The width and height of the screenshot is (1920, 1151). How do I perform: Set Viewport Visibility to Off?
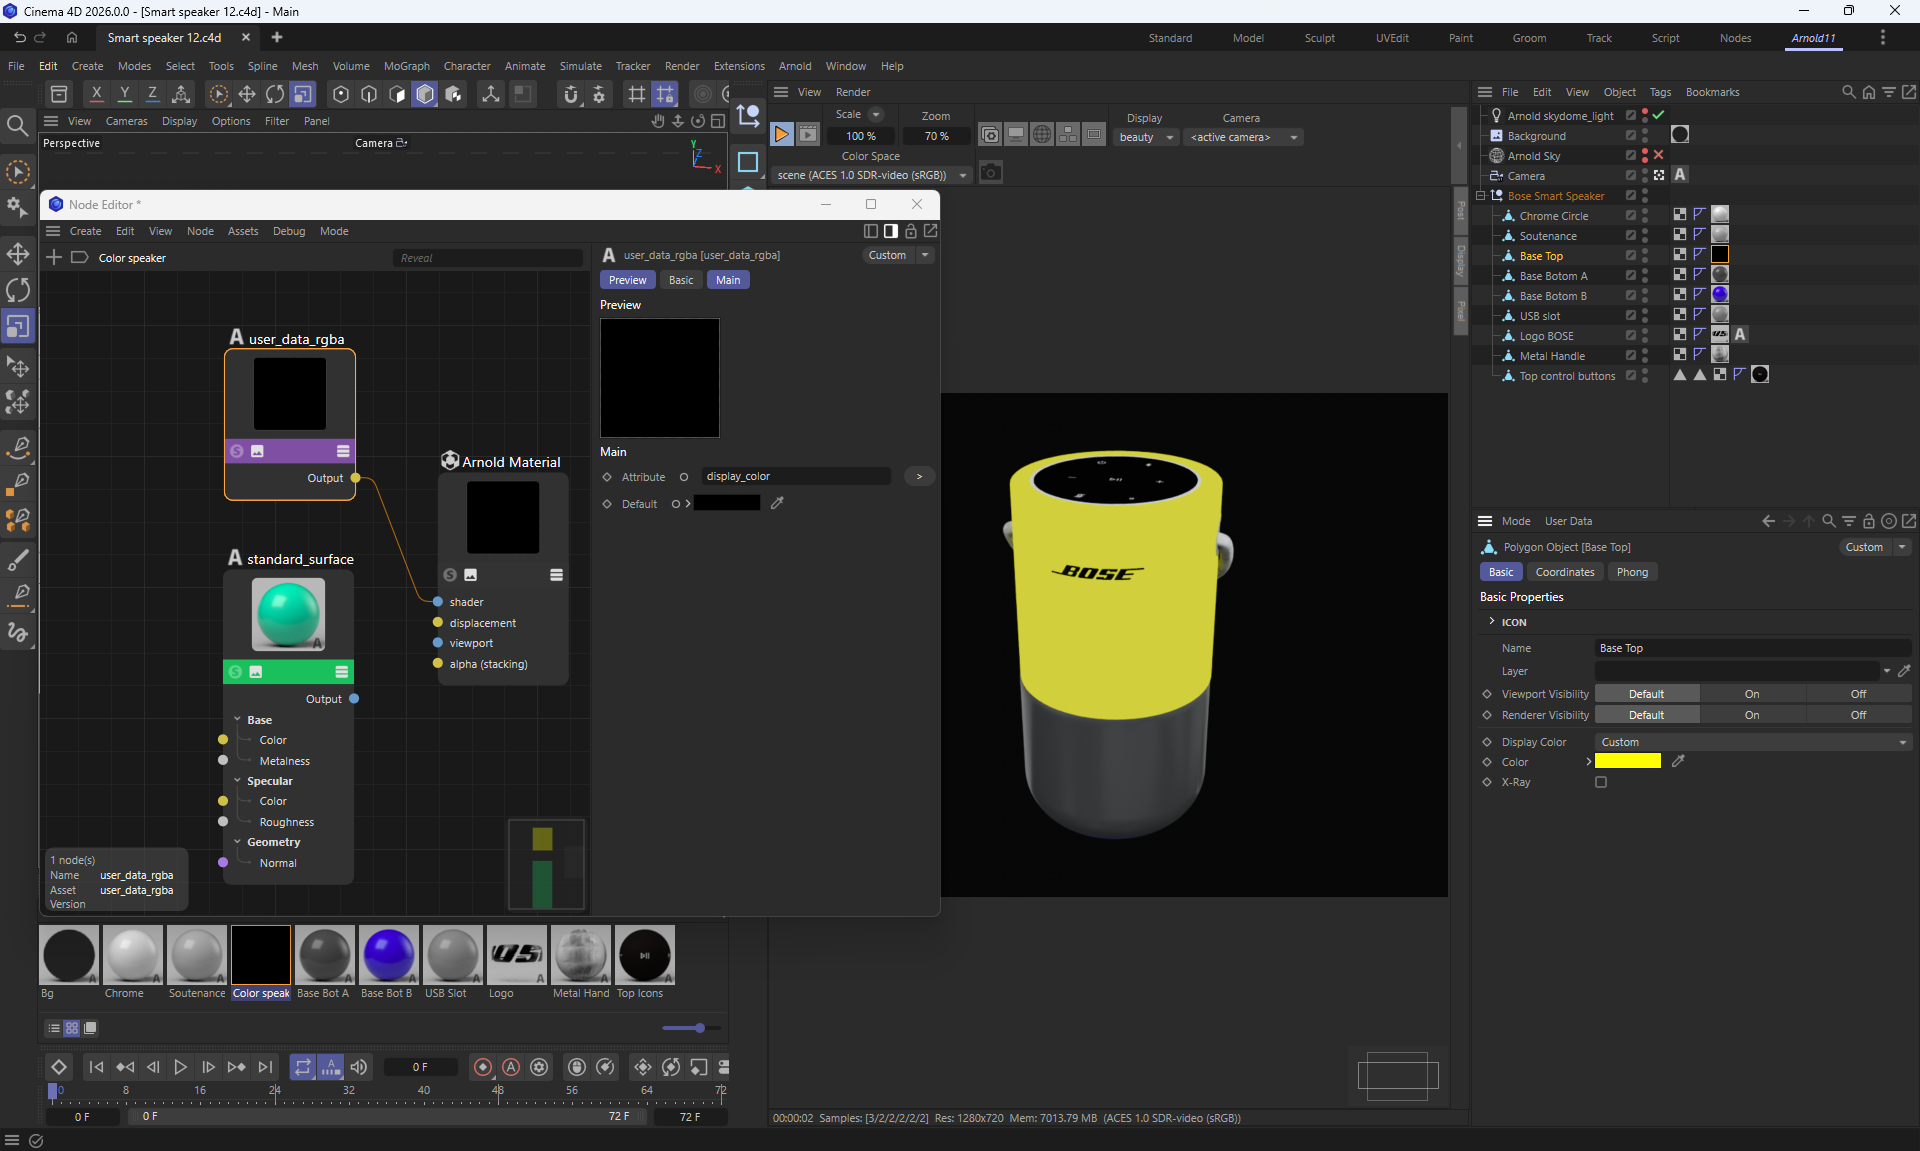1857,694
